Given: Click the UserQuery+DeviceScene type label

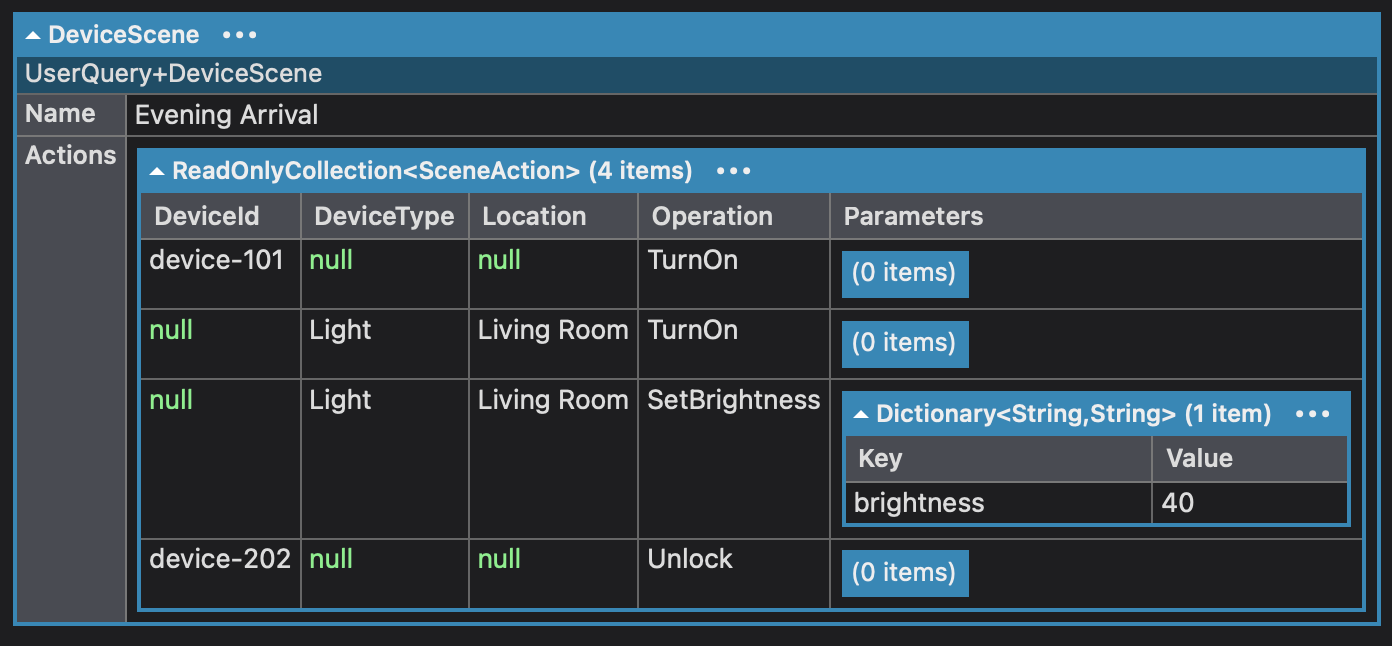Looking at the screenshot, I should 174,73.
